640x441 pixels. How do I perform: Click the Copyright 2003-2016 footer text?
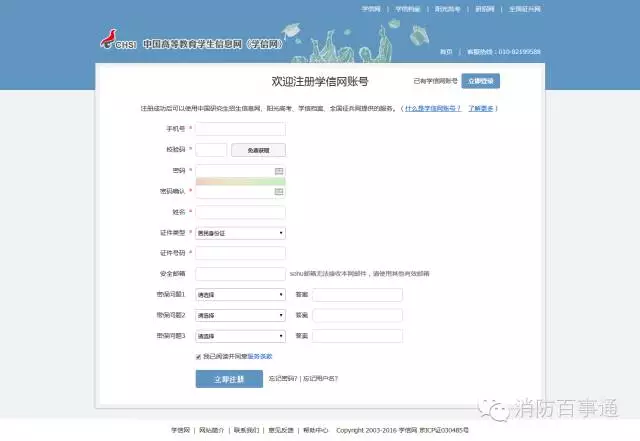pyautogui.click(x=402, y=430)
